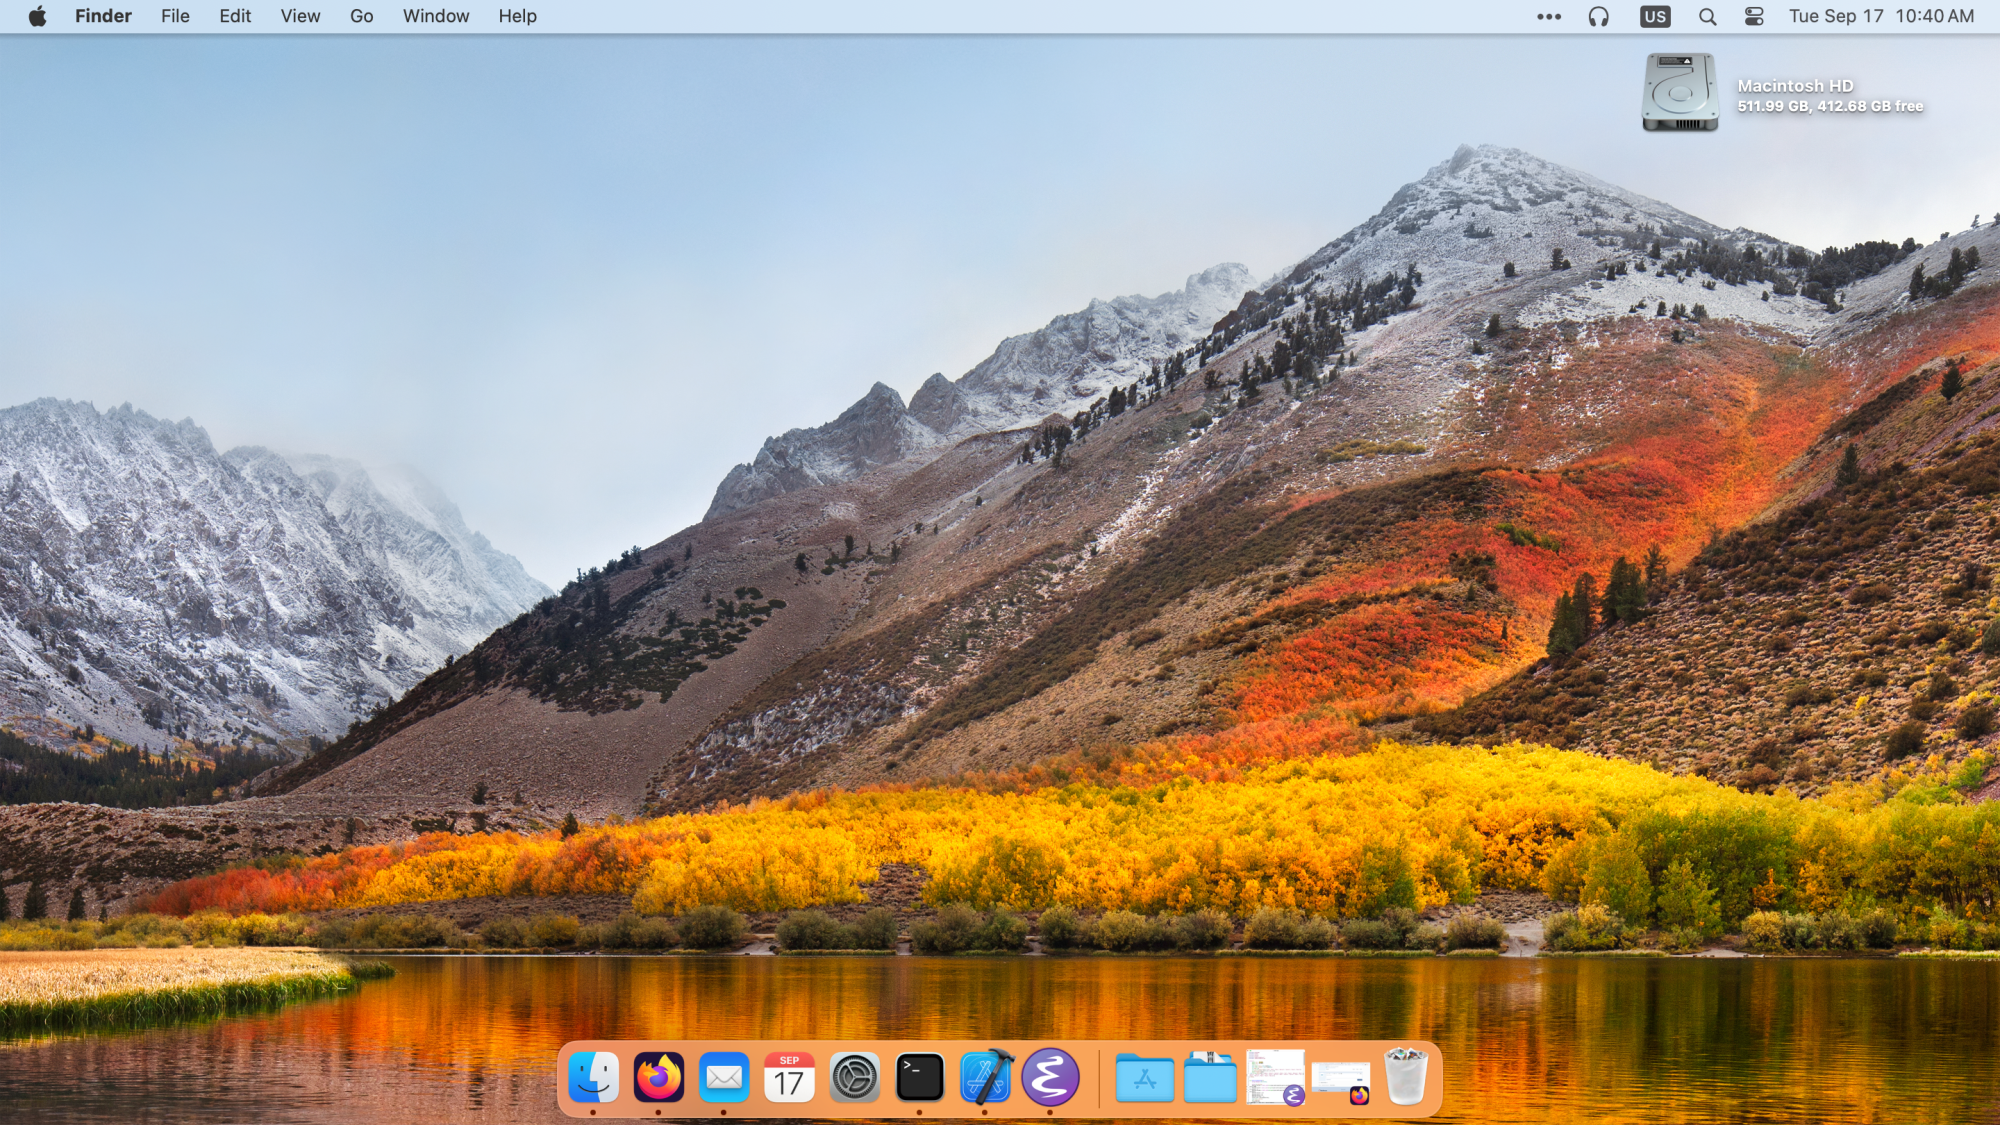The width and height of the screenshot is (2000, 1125).
Task: Click the date and time display
Action: (1881, 16)
